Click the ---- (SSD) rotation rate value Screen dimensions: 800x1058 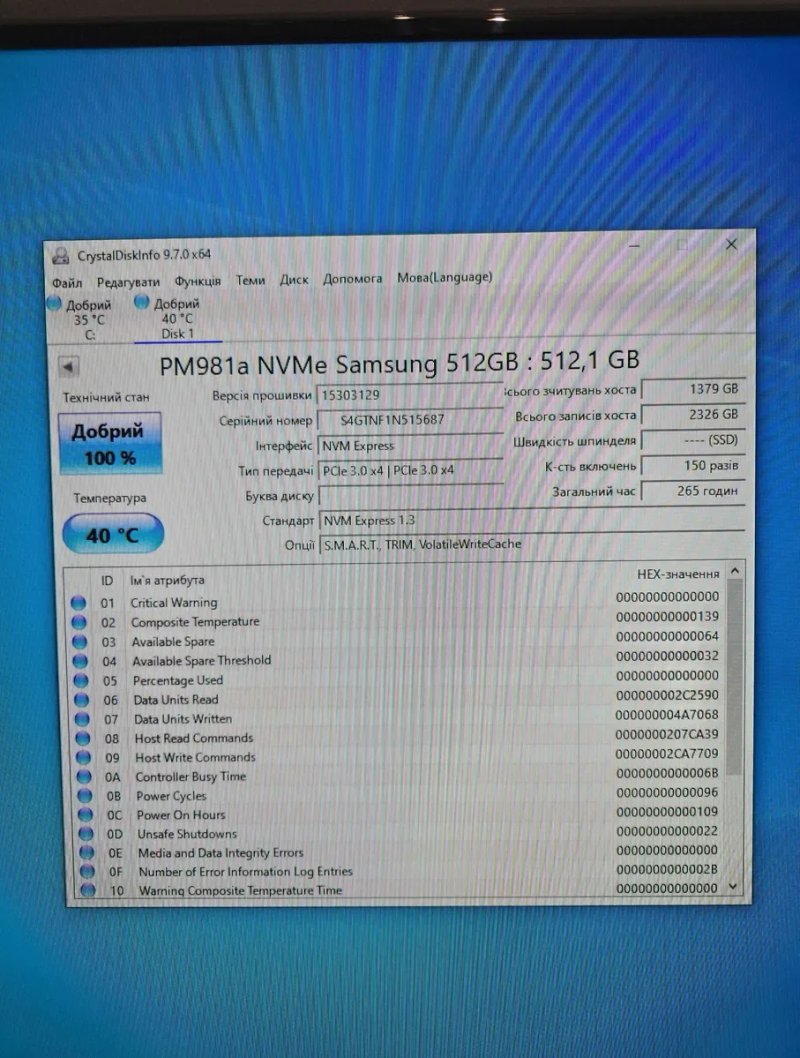tap(693, 440)
